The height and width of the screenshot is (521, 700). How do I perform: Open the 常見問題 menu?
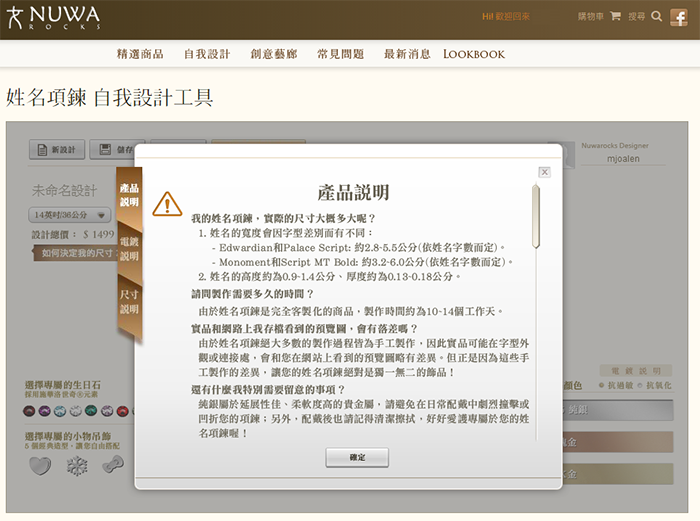pyautogui.click(x=341, y=54)
